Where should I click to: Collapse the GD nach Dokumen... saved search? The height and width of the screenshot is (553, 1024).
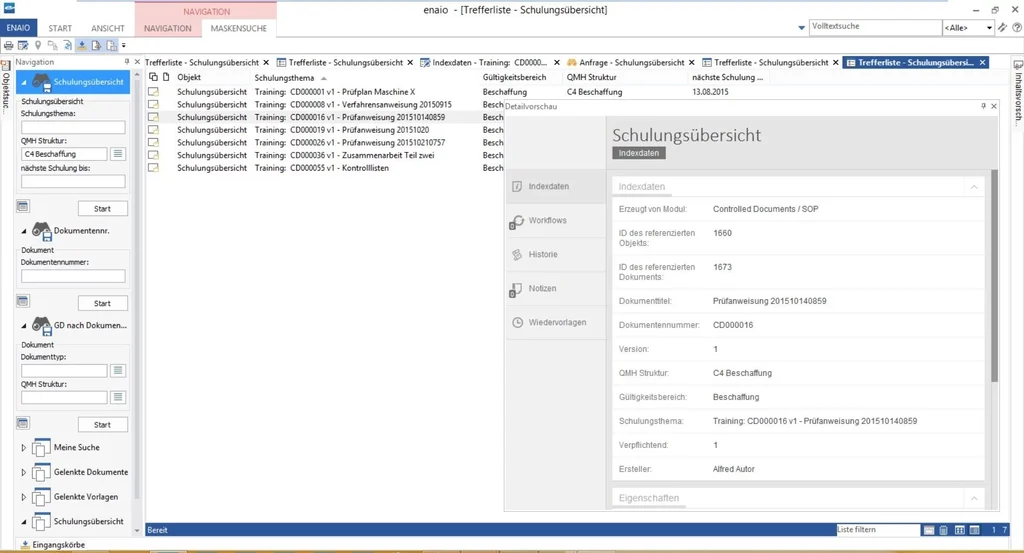(x=24, y=326)
